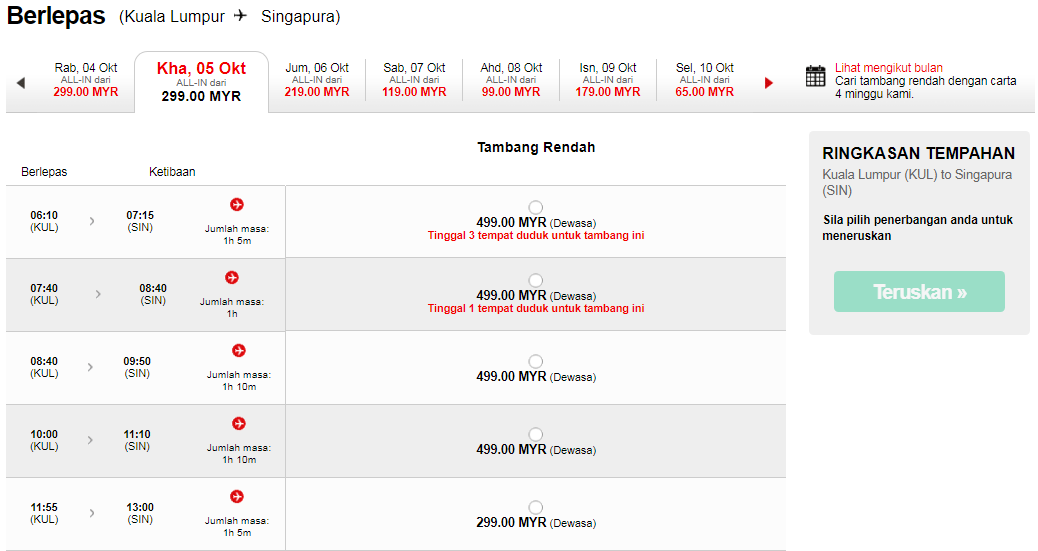Image resolution: width=1038 pixels, height=551 pixels.
Task: Open the Lihat mengikut bulan link
Action: pos(888,68)
